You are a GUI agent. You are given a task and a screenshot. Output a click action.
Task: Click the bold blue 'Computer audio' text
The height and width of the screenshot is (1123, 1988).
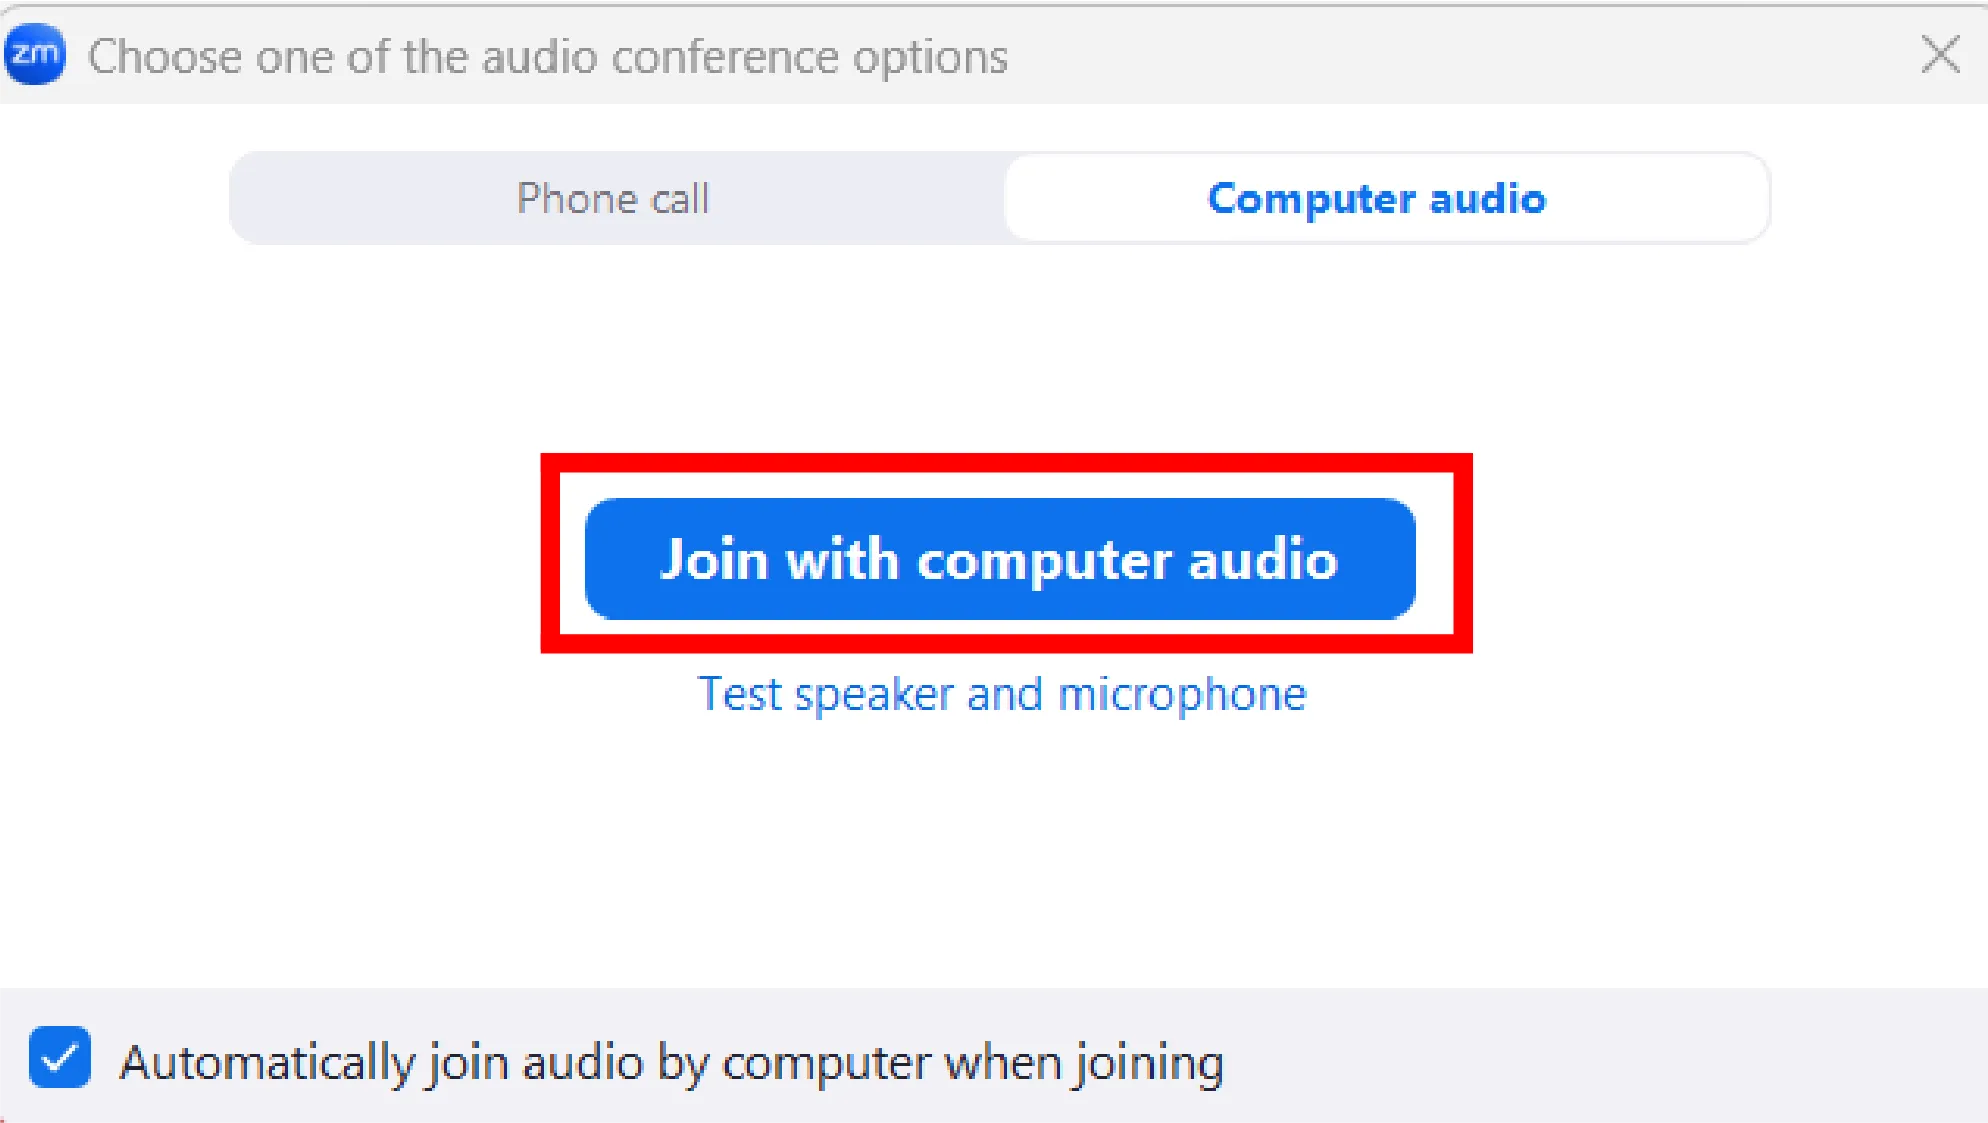(1377, 198)
